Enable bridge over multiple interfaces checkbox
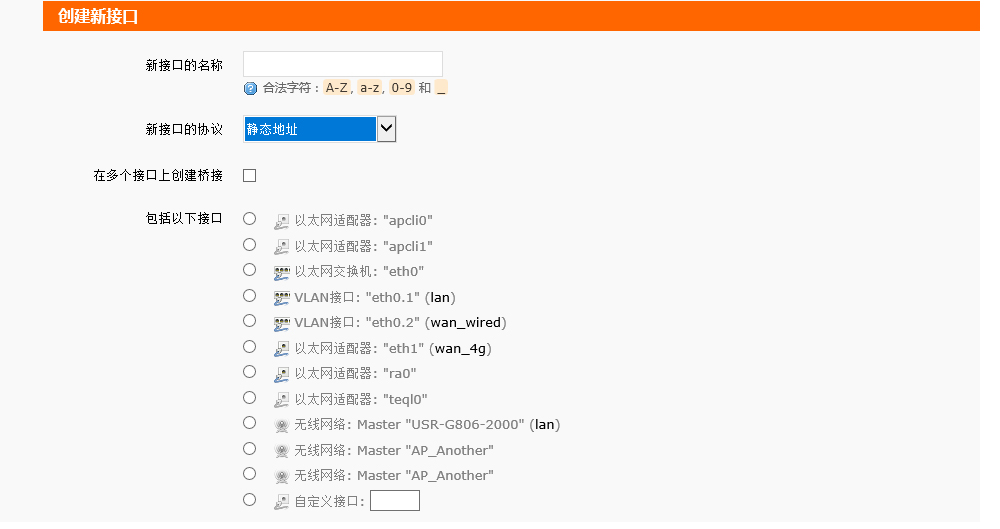 [250, 176]
